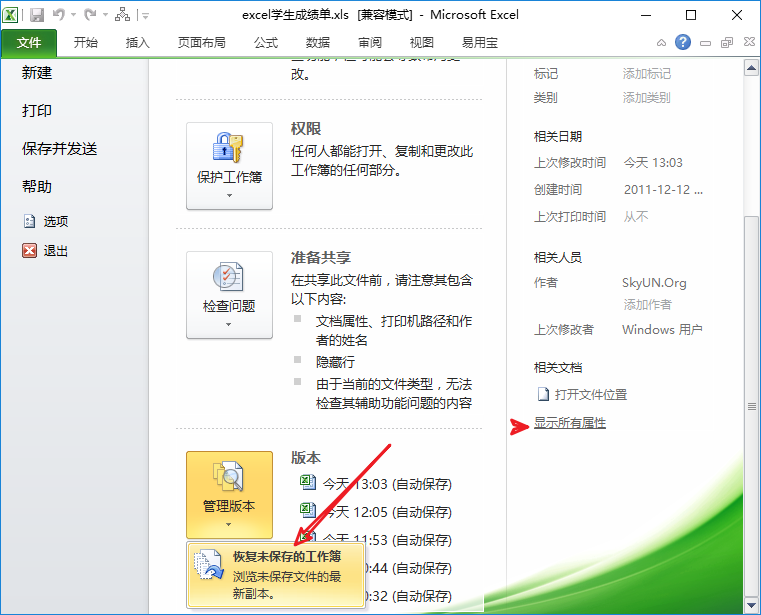Click the options icon beside 选项
The image size is (761, 615).
click(30, 221)
